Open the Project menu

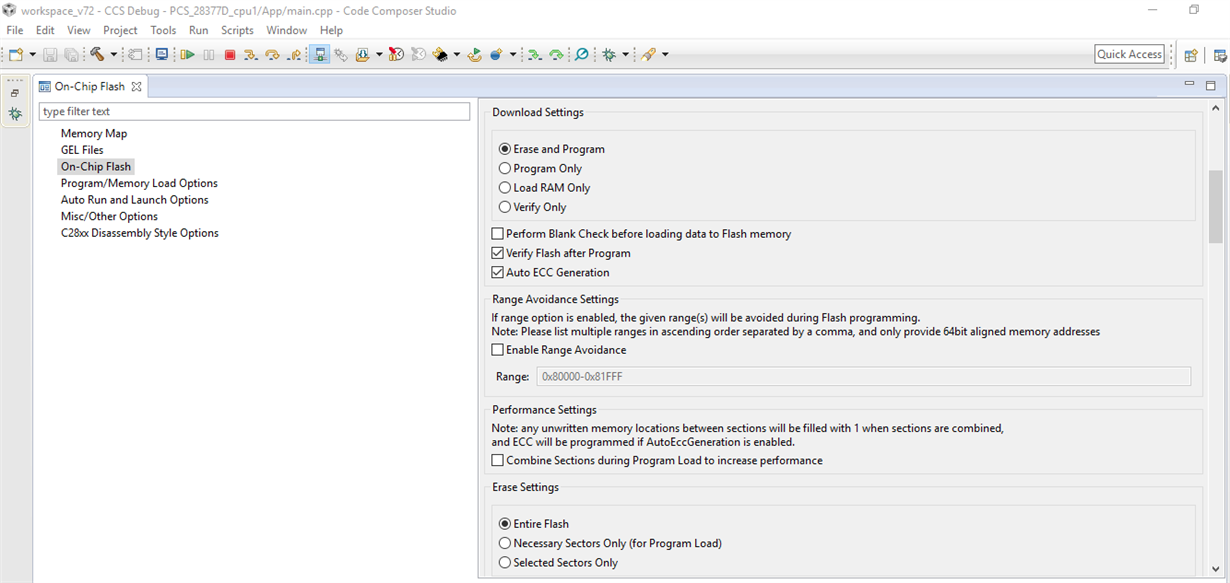(121, 30)
